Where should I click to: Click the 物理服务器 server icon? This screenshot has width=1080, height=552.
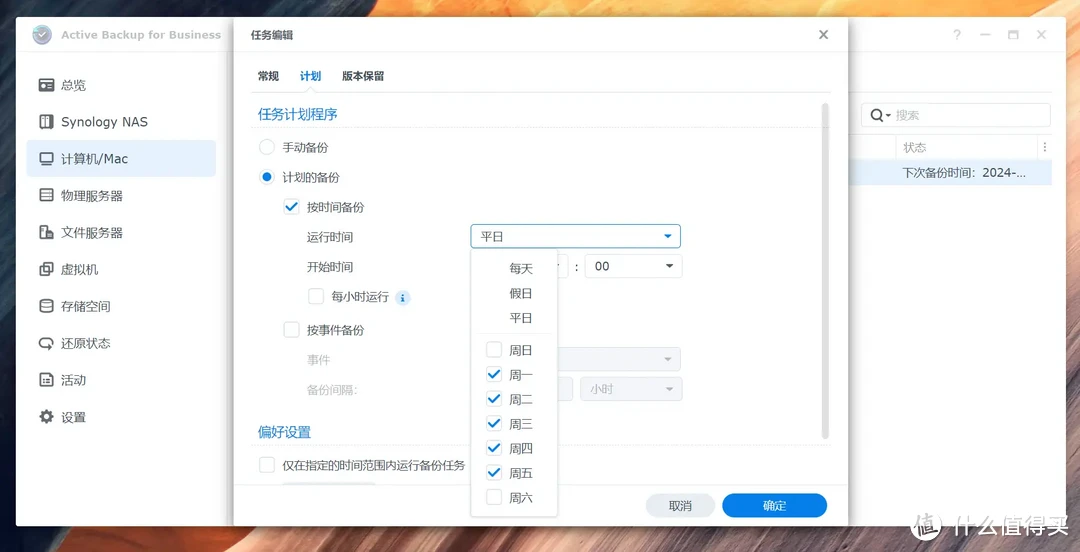pyautogui.click(x=46, y=196)
